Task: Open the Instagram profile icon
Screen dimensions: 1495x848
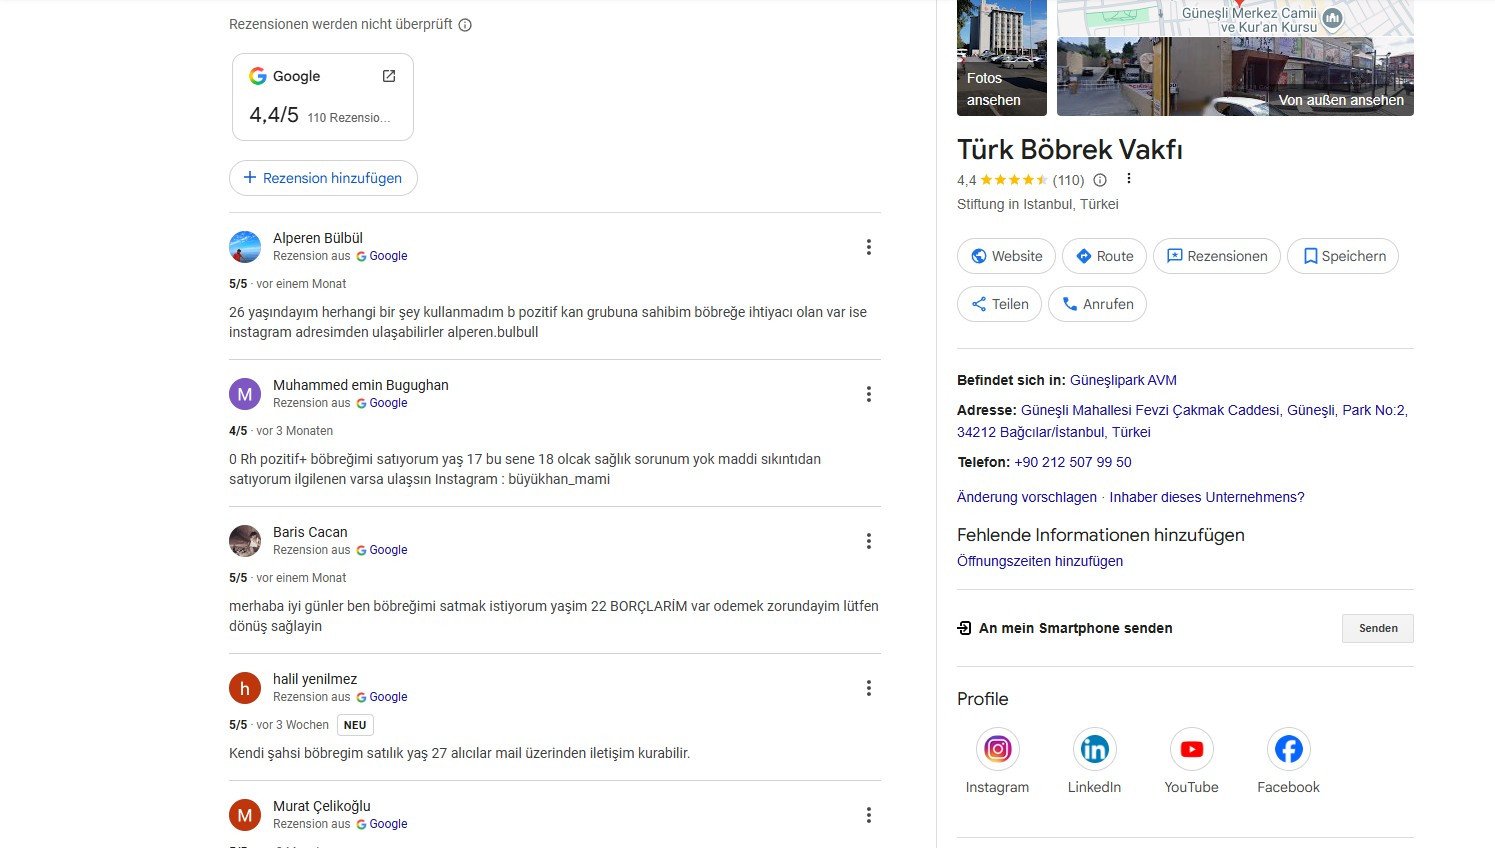Action: [x=997, y=749]
